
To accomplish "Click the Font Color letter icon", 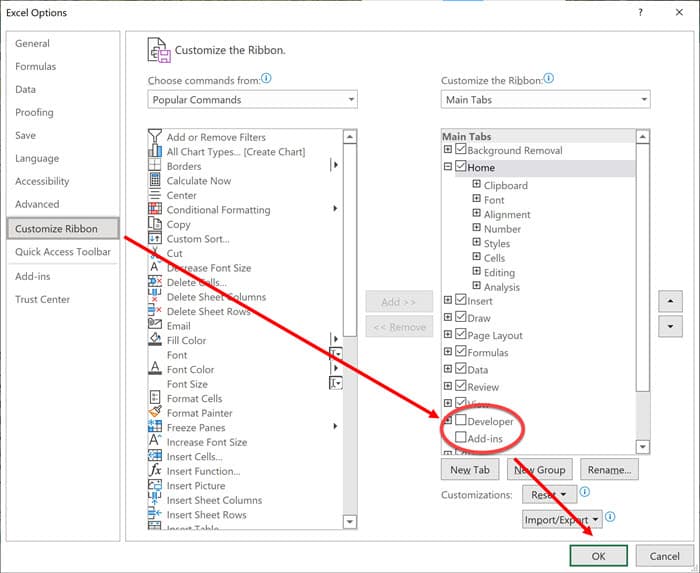I will click(155, 369).
